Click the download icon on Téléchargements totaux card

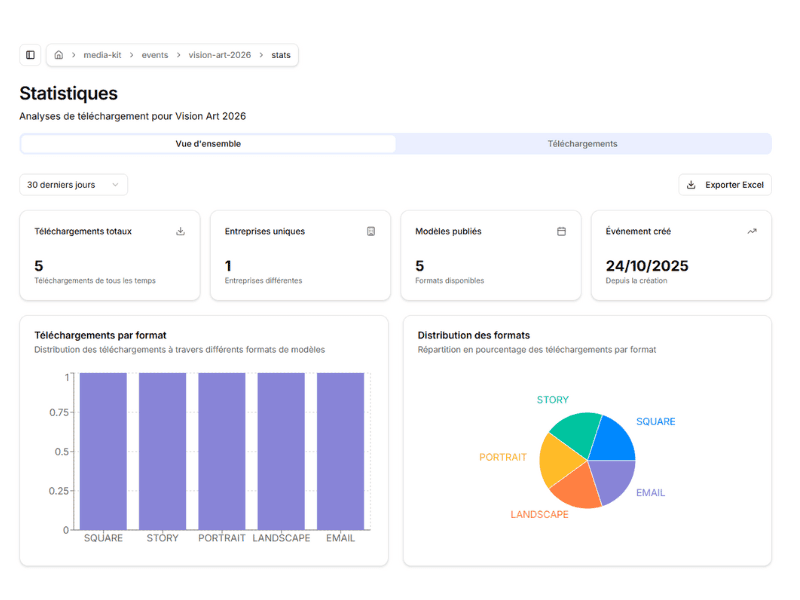(180, 231)
